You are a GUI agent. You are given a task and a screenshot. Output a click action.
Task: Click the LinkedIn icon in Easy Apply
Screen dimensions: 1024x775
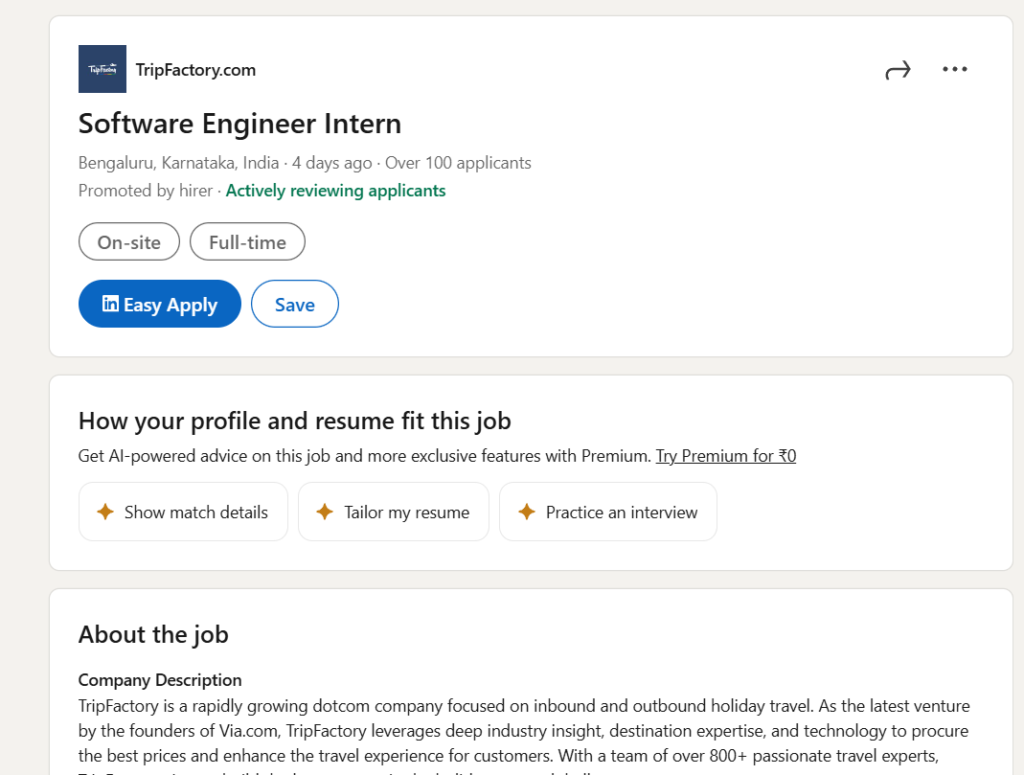coord(110,304)
